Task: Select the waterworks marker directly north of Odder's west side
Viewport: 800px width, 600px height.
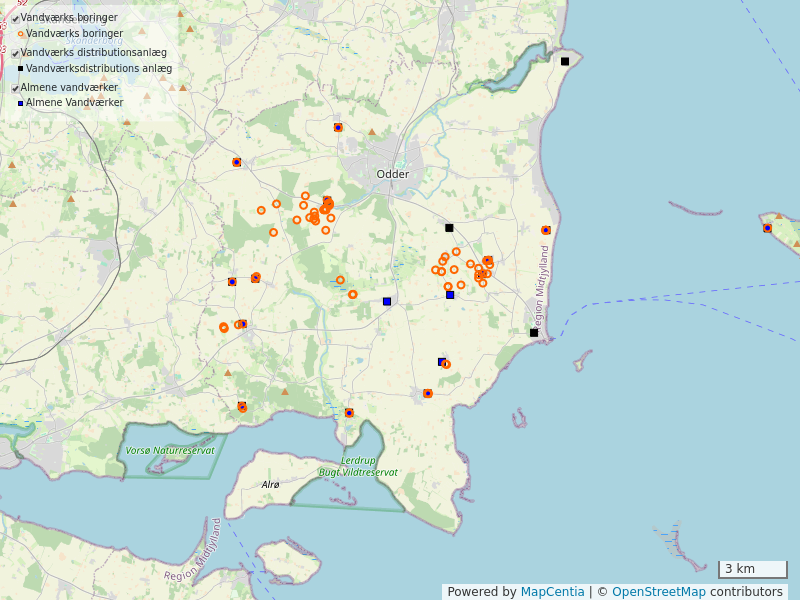Action: (x=338, y=127)
